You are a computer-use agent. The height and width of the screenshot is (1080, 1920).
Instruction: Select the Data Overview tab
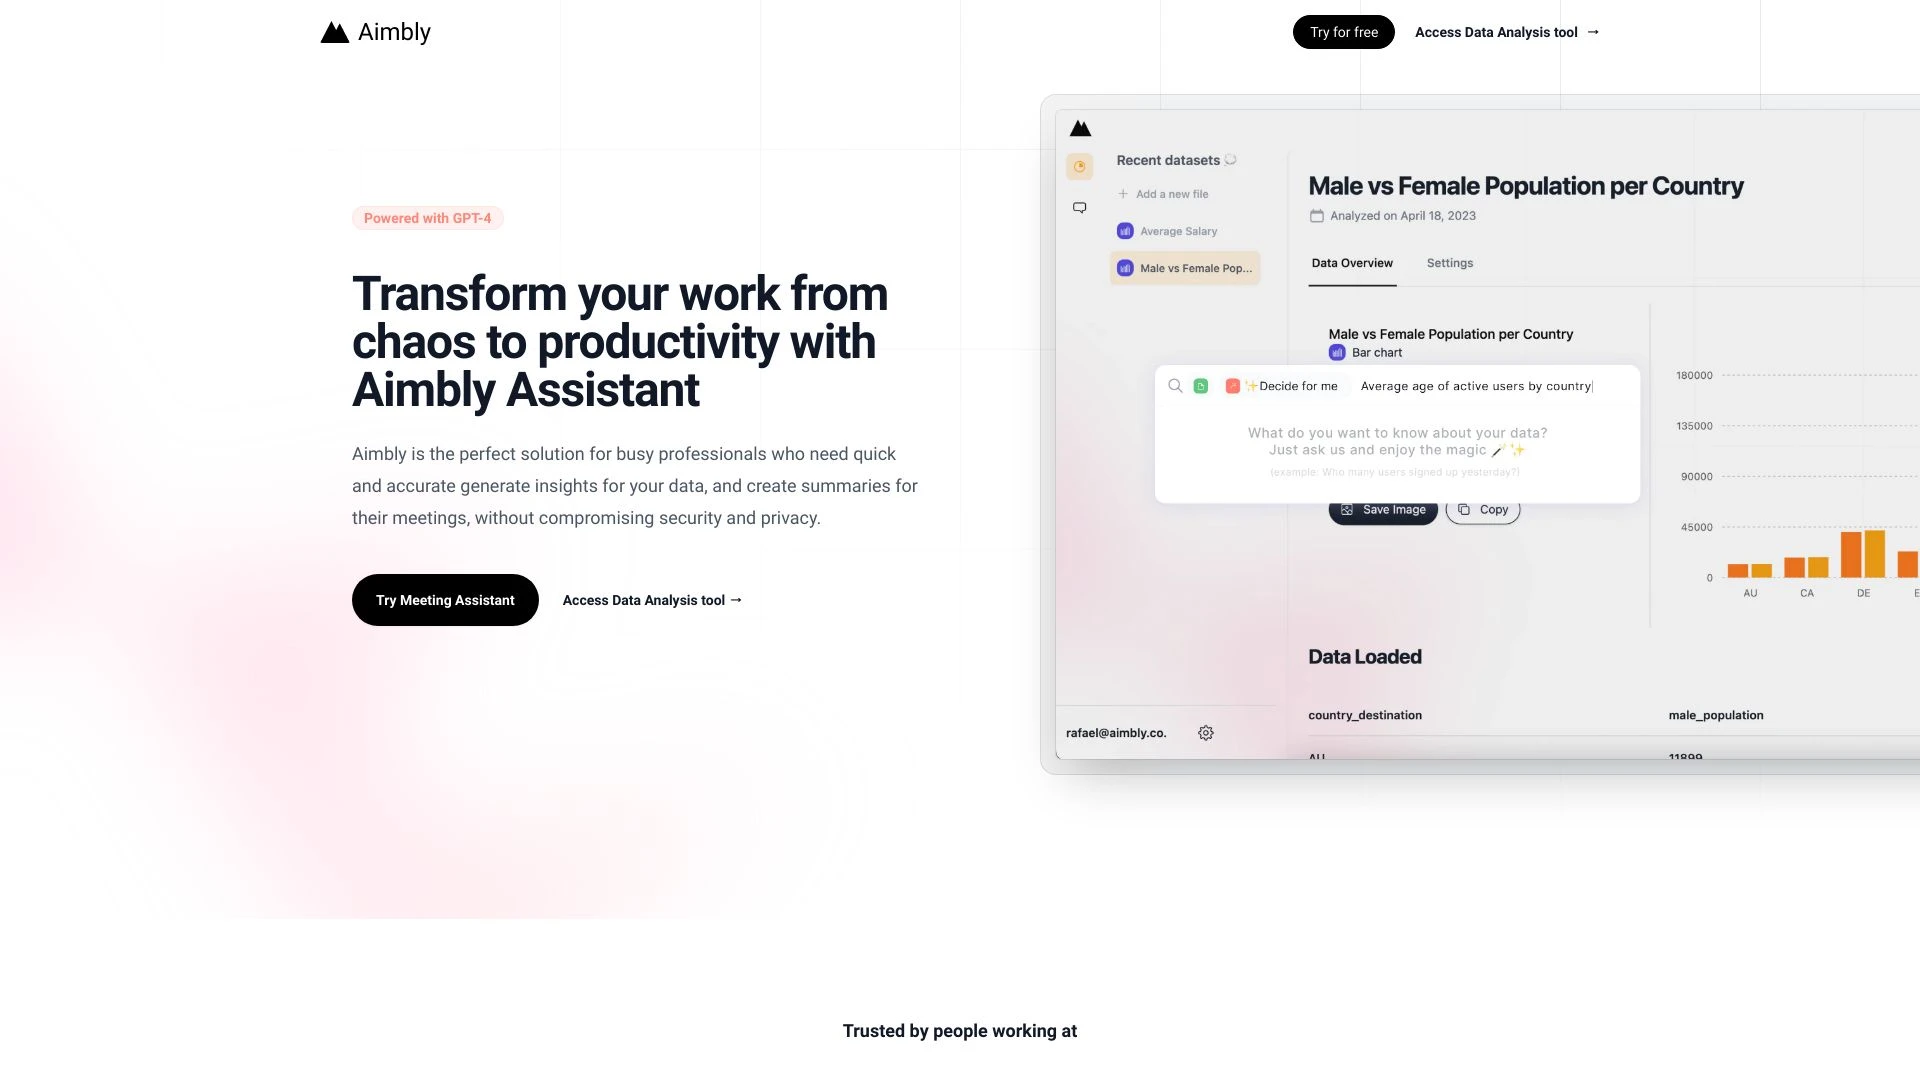[x=1350, y=262]
